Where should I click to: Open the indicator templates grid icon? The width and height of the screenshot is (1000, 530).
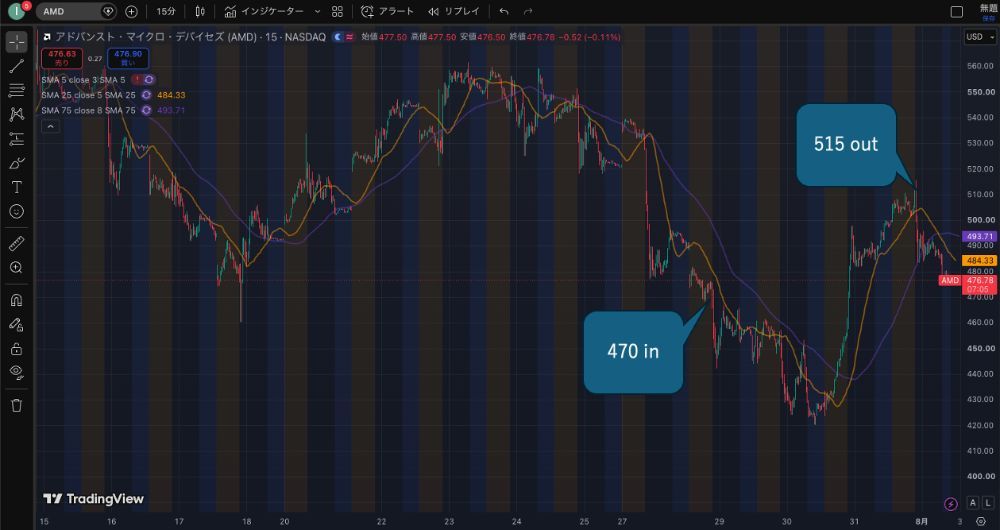[337, 11]
